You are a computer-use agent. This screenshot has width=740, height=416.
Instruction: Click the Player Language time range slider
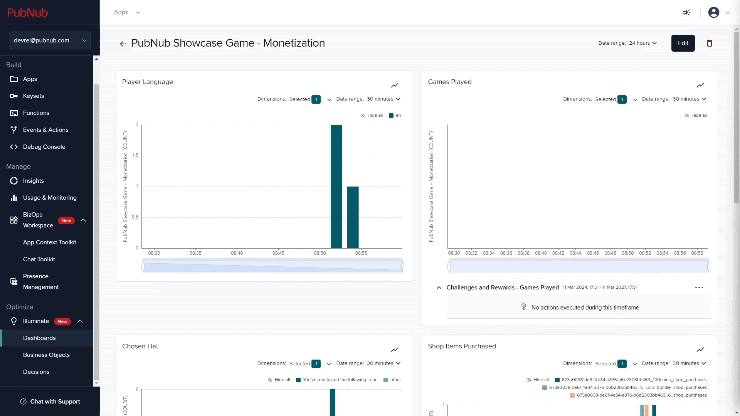272,266
